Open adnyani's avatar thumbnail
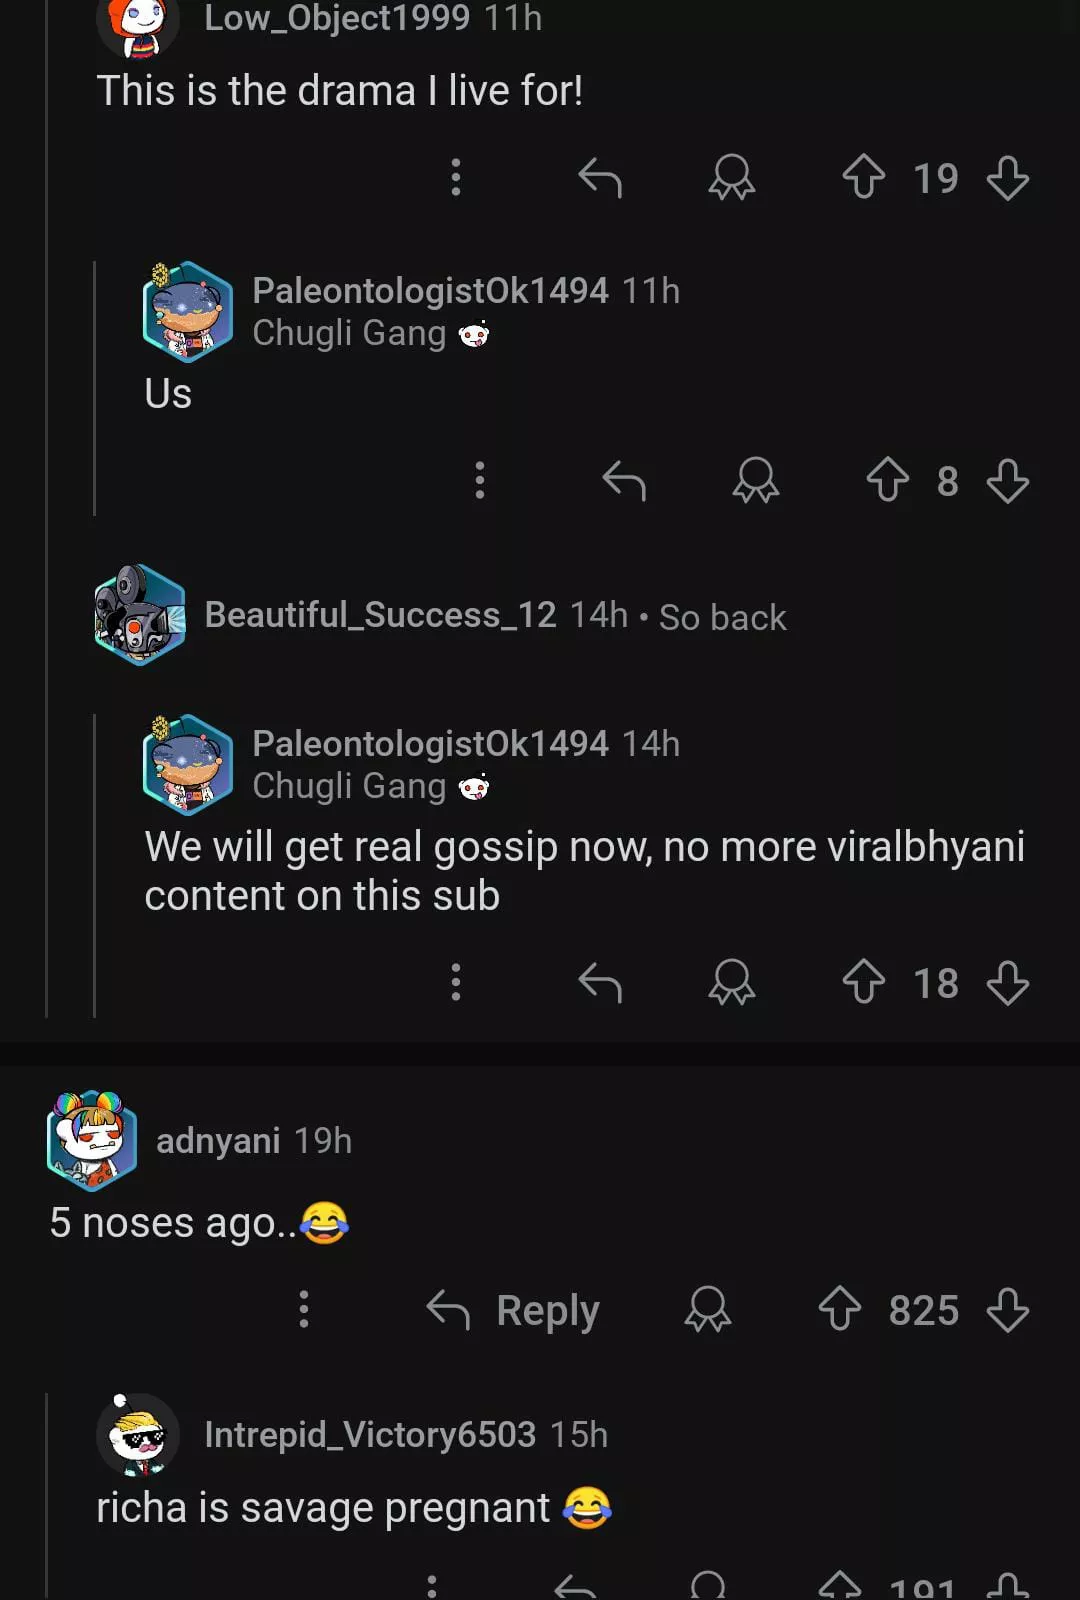The width and height of the screenshot is (1080, 1600). point(92,1140)
